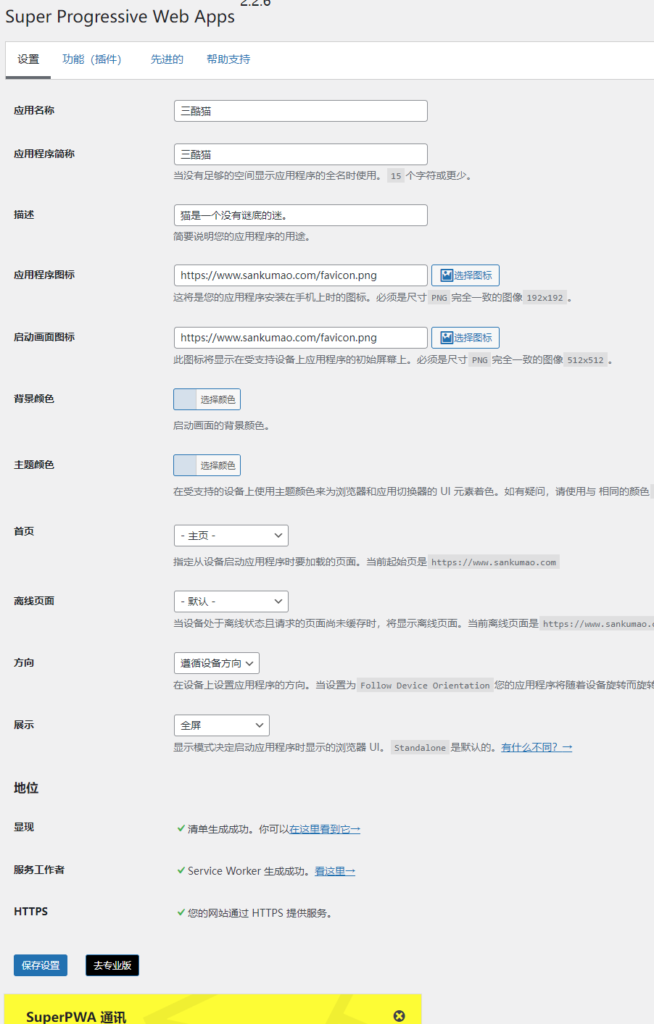The height and width of the screenshot is (1024, 654).
Task: Click 选择图标 button for 启动画面图标
Action: click(465, 338)
